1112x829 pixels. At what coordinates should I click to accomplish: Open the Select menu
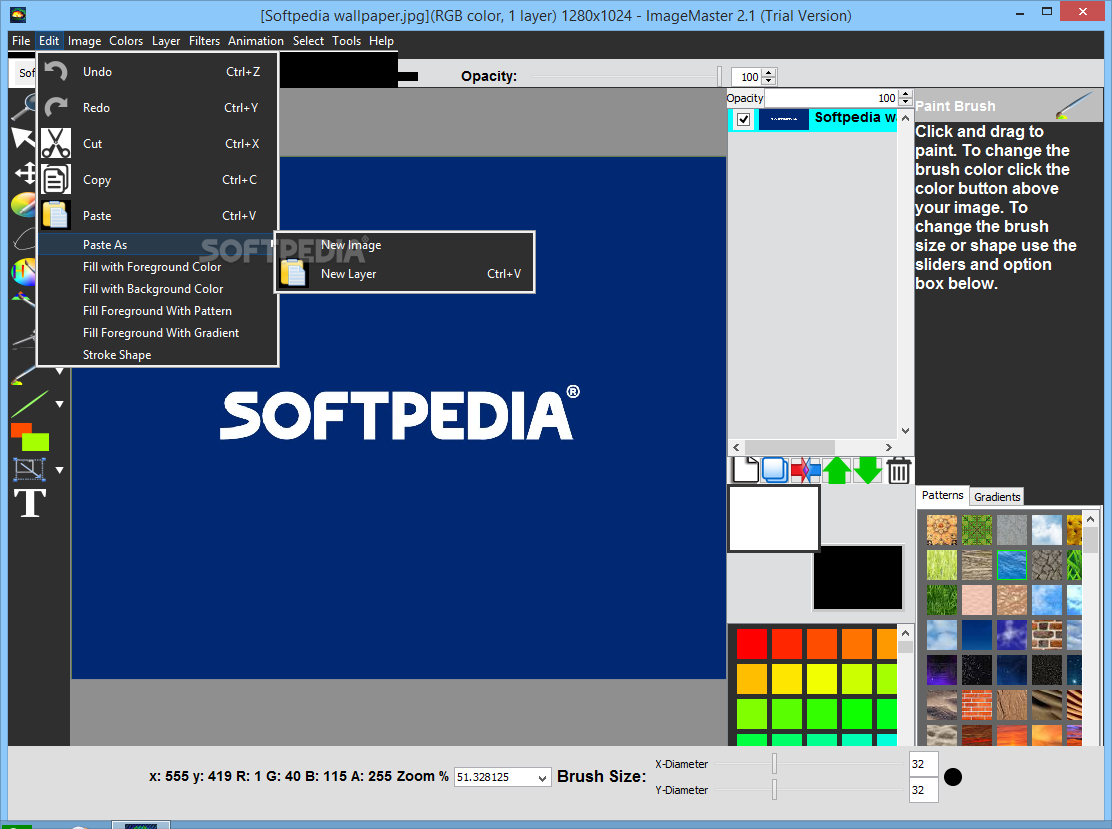(308, 41)
